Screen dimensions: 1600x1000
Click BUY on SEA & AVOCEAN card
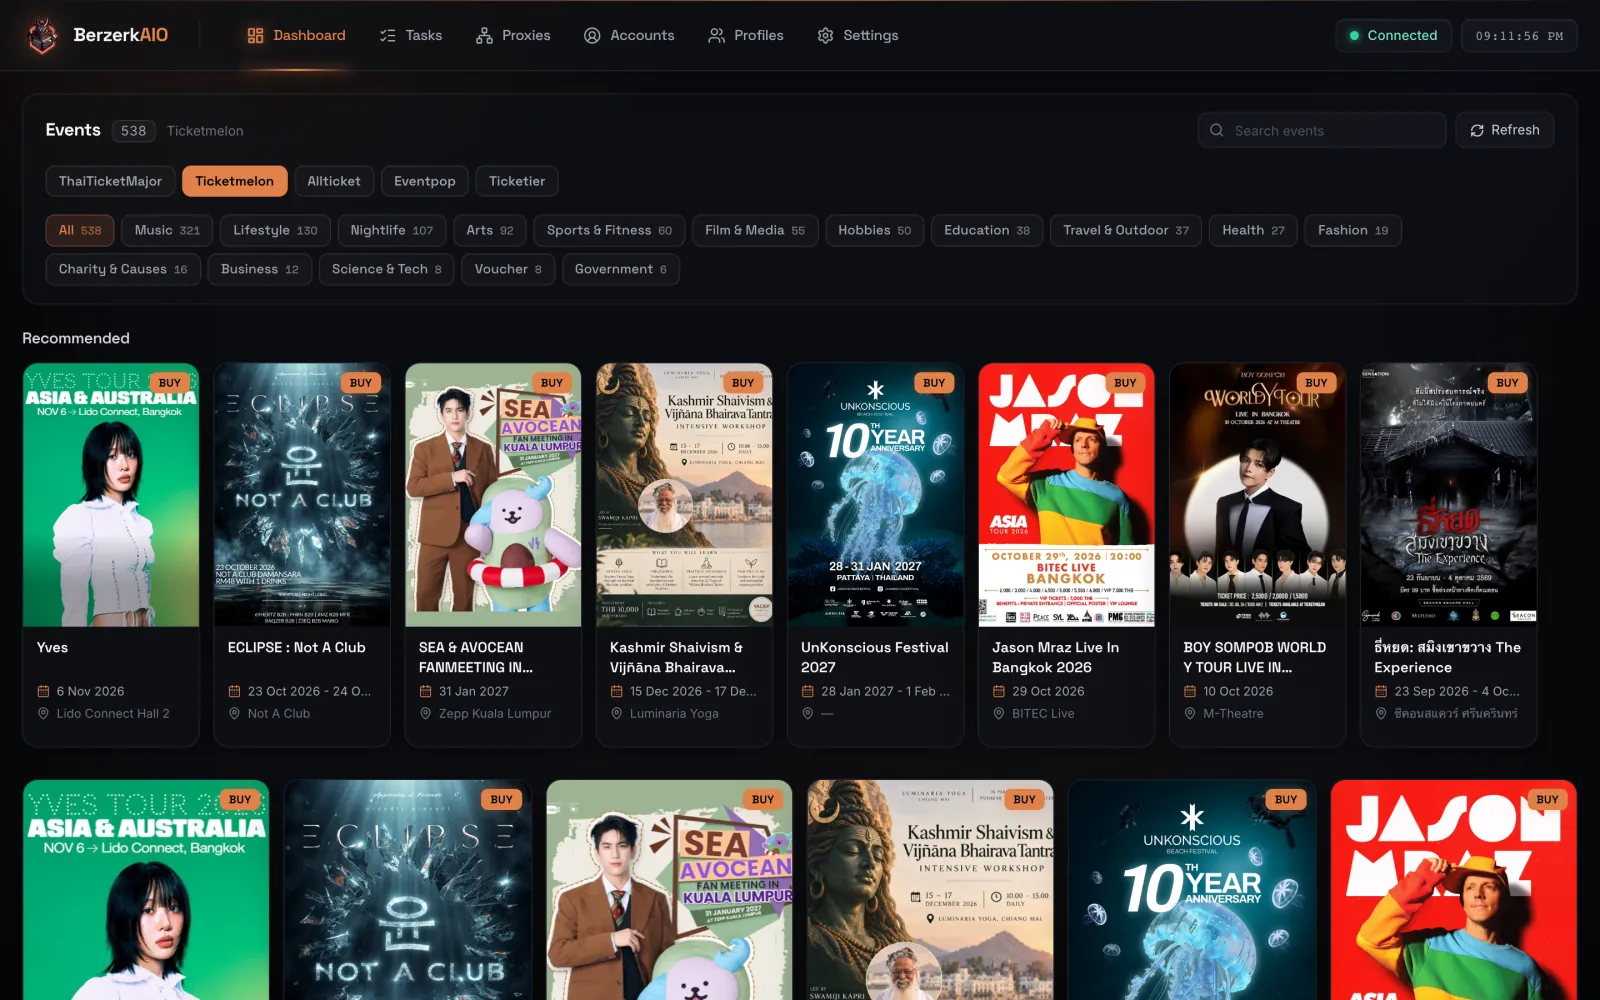coord(552,383)
